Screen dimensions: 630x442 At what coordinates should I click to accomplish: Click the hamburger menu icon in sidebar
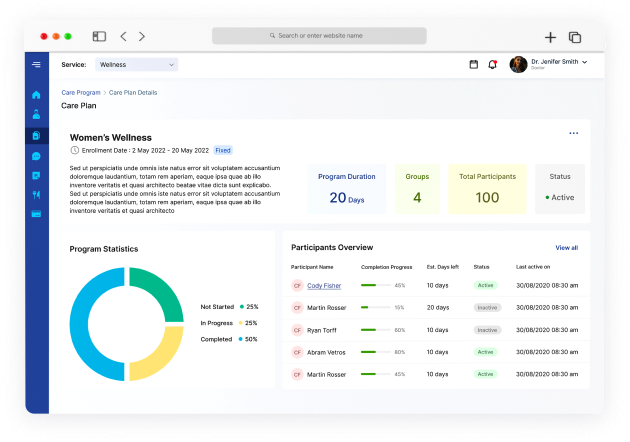coord(36,65)
